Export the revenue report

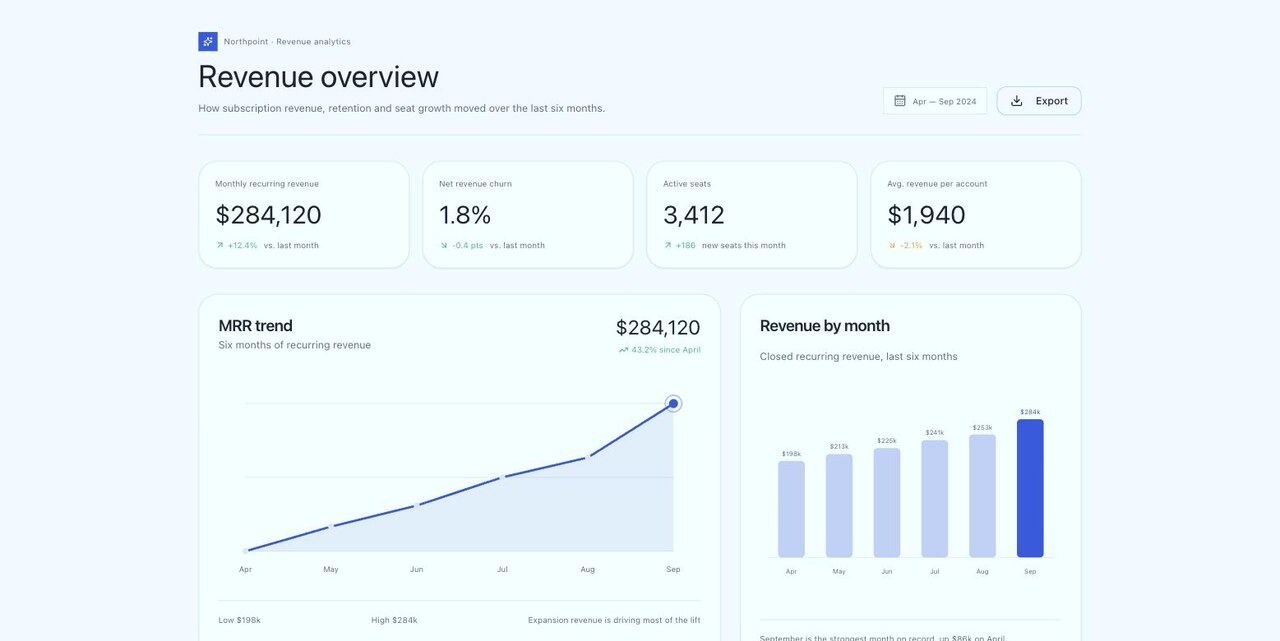tap(1039, 101)
